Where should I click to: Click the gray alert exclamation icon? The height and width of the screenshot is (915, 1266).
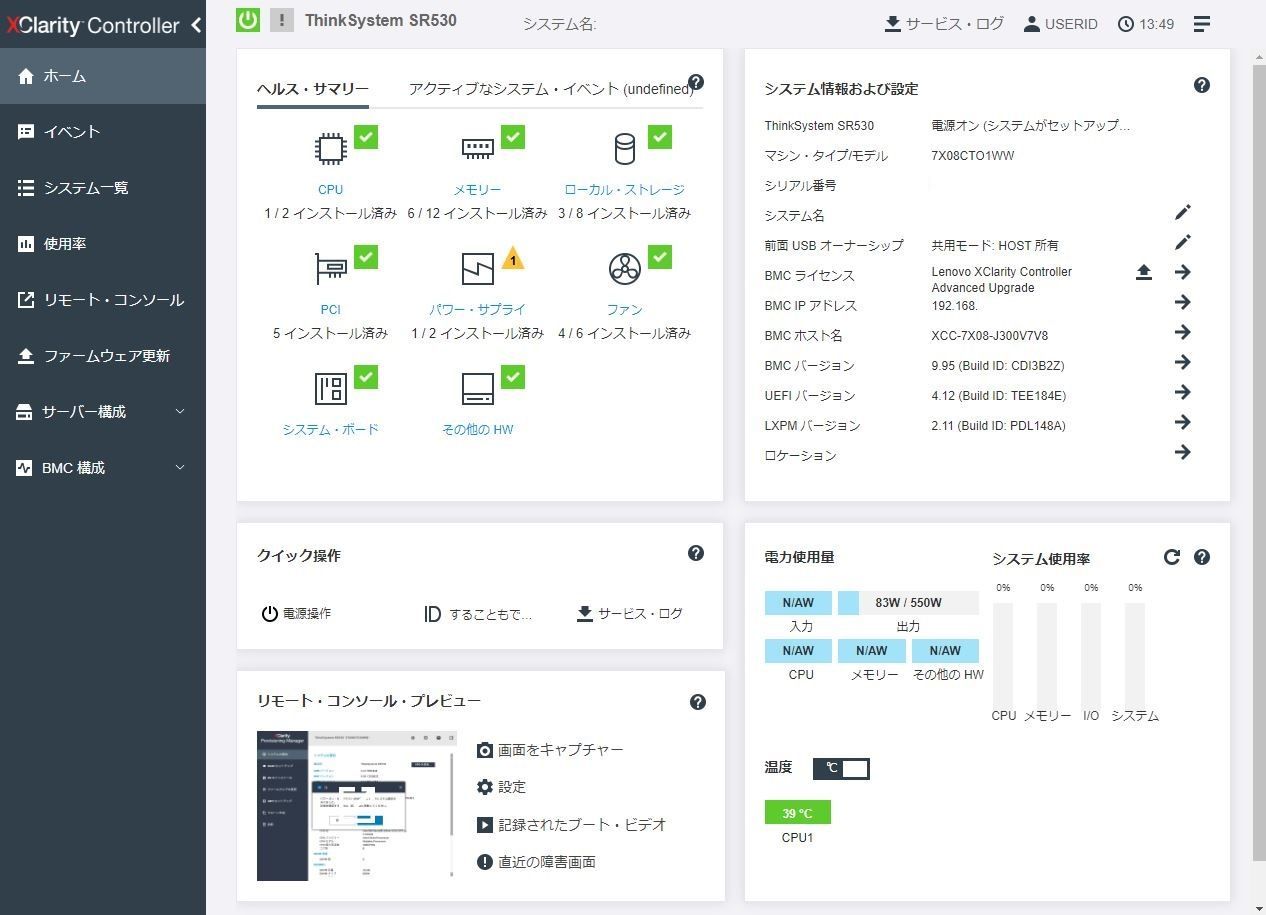pos(282,20)
